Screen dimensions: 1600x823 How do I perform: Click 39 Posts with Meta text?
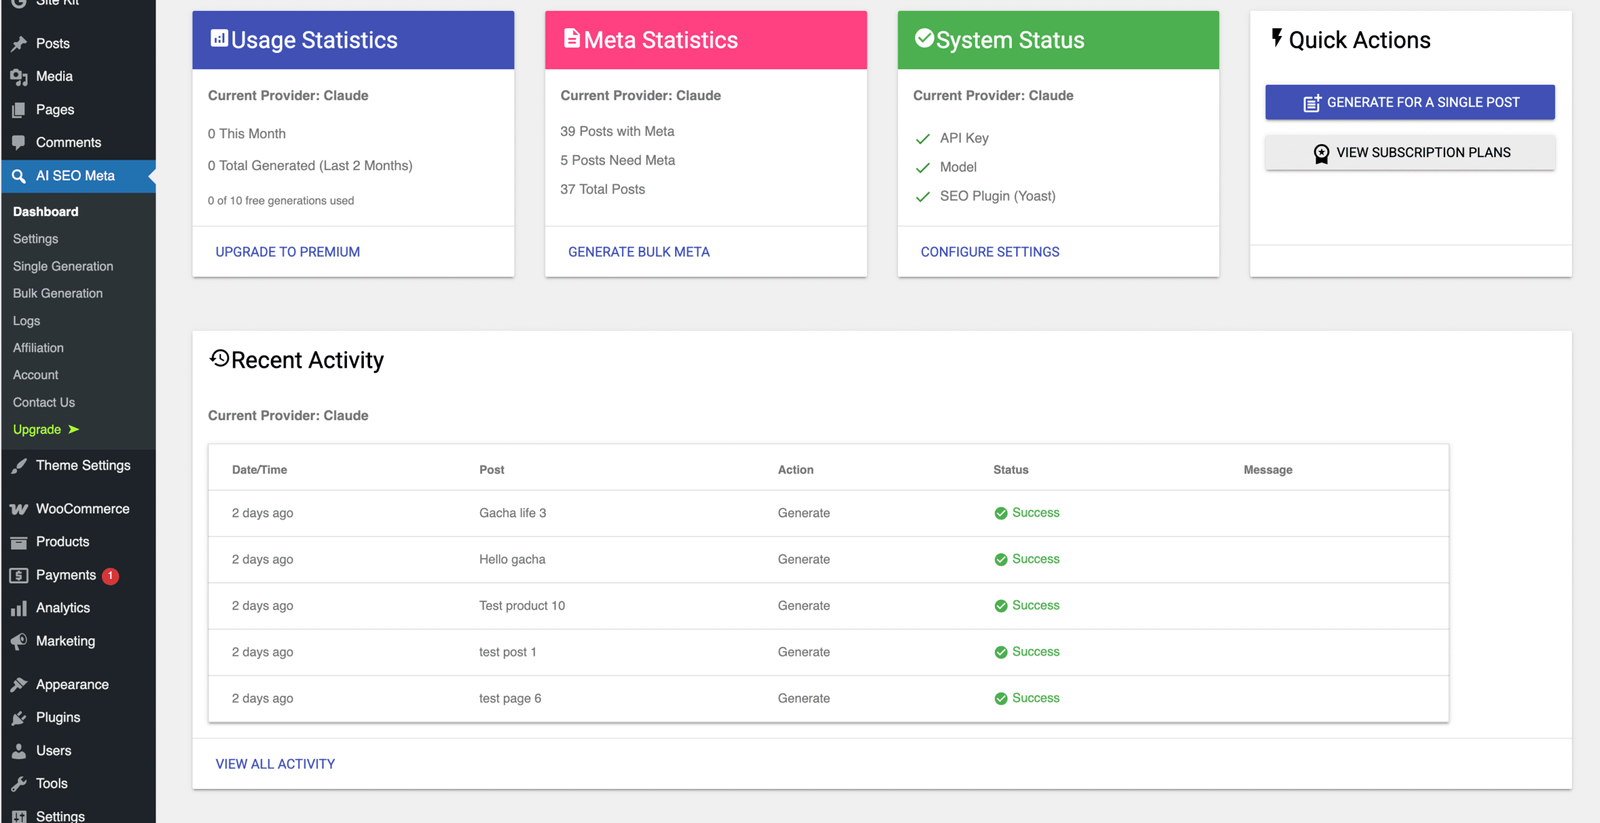click(x=617, y=131)
